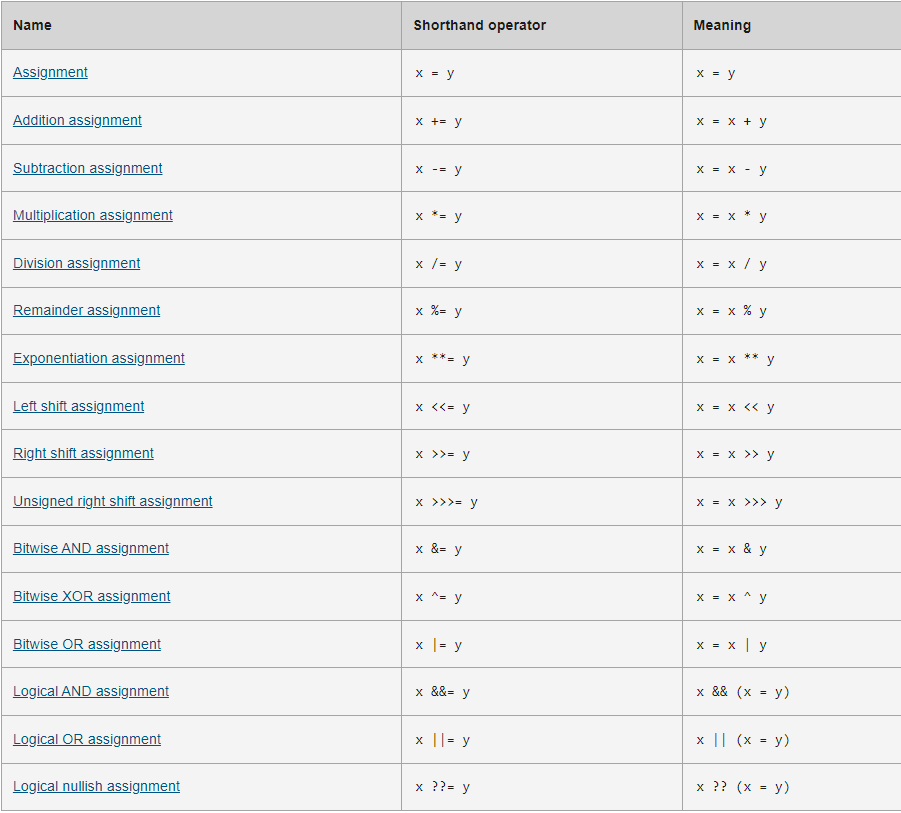Viewport: 901px width, 813px height.
Task: Open the Logical AND assignment link
Action: 91,691
